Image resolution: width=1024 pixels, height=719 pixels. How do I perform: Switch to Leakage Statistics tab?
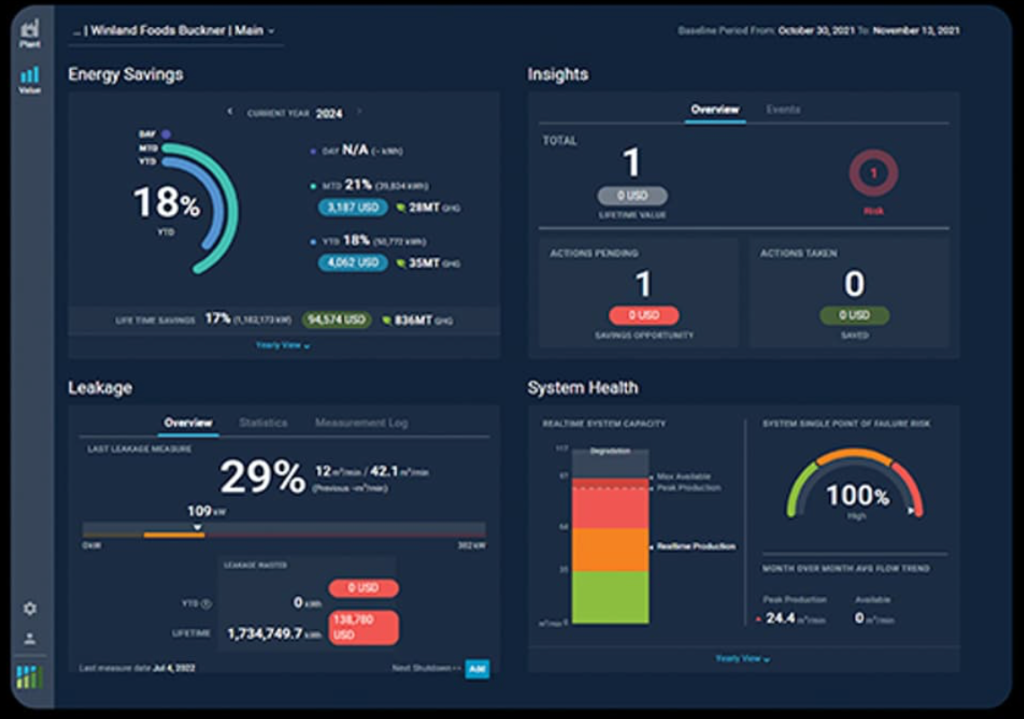coord(263,423)
